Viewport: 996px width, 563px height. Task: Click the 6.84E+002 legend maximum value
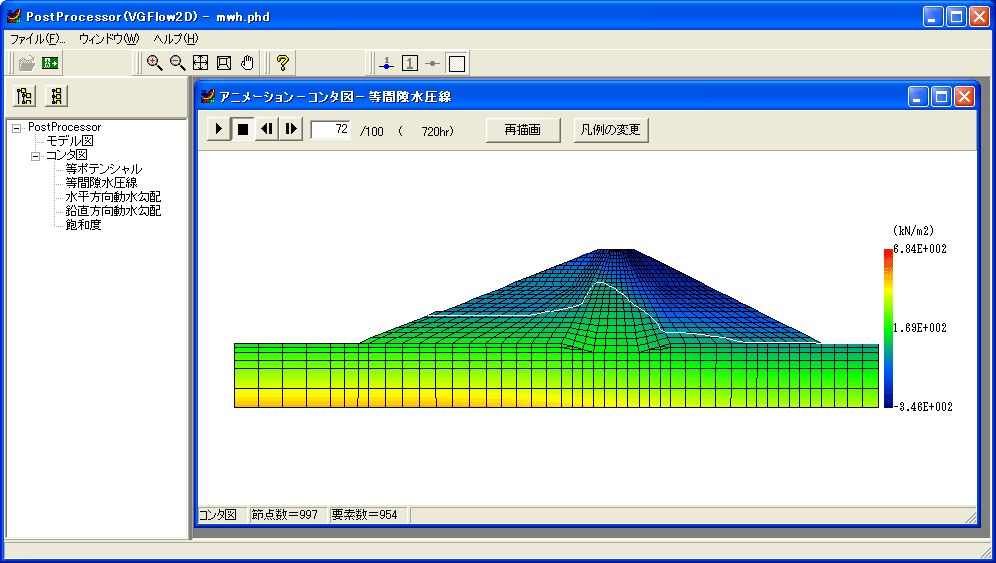pos(920,249)
